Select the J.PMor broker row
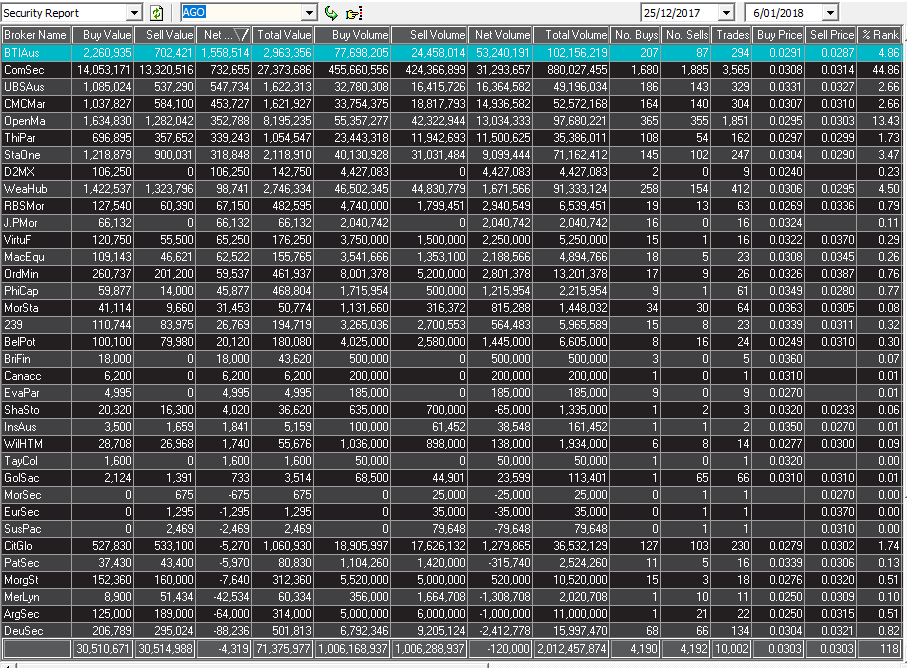Screen dimensions: 907x668 coord(452,223)
